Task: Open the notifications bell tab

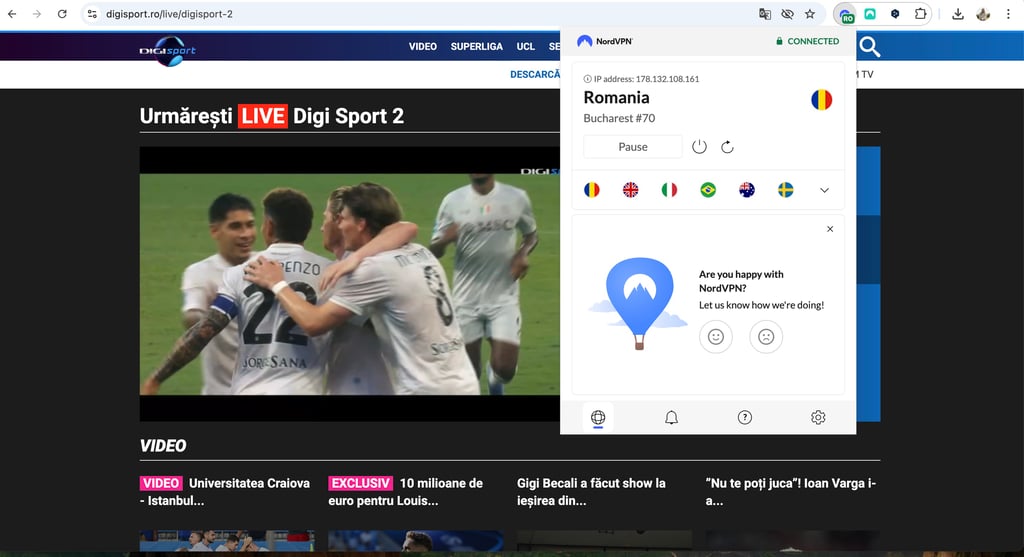Action: pos(671,417)
